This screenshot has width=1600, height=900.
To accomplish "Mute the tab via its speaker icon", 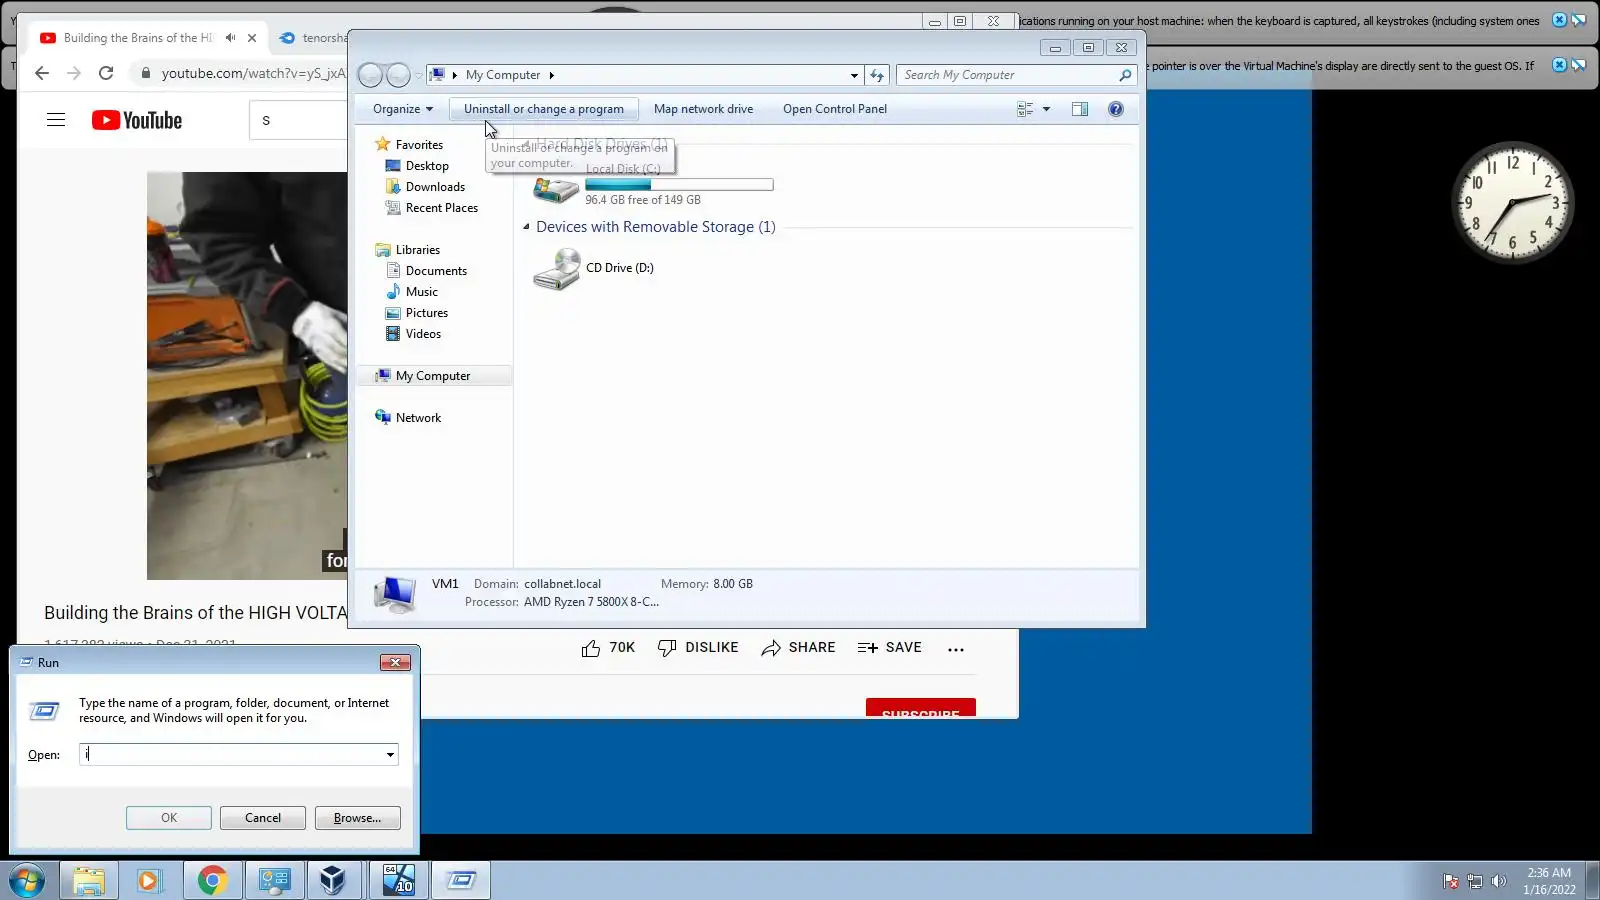I will point(230,38).
